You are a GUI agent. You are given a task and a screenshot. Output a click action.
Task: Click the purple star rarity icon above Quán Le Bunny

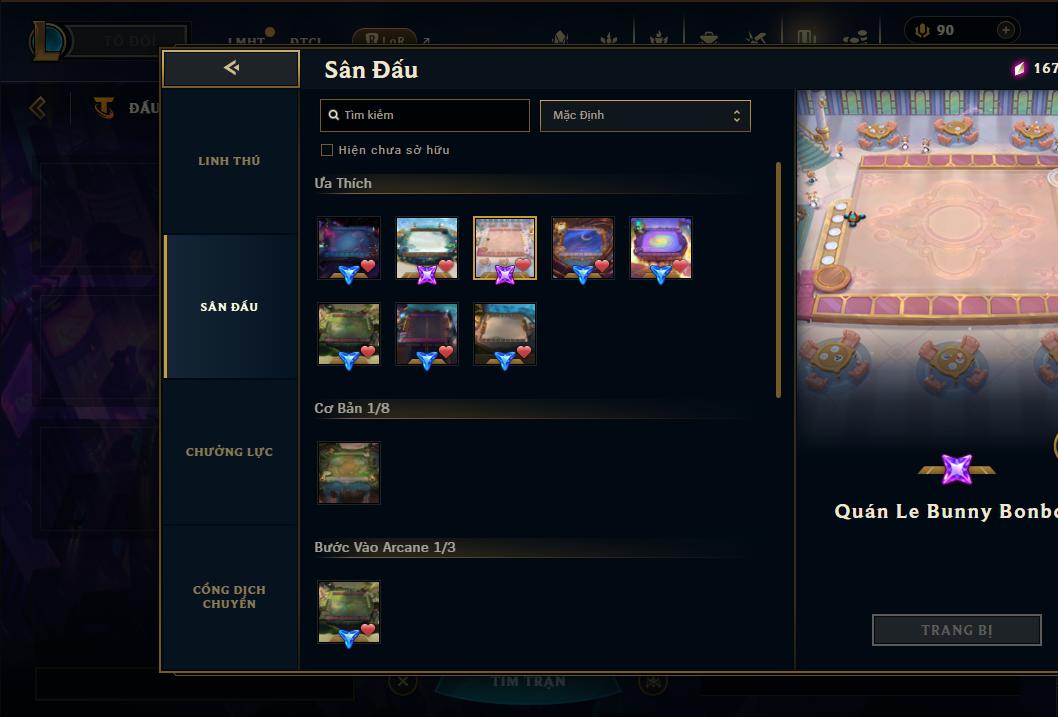[x=957, y=469]
